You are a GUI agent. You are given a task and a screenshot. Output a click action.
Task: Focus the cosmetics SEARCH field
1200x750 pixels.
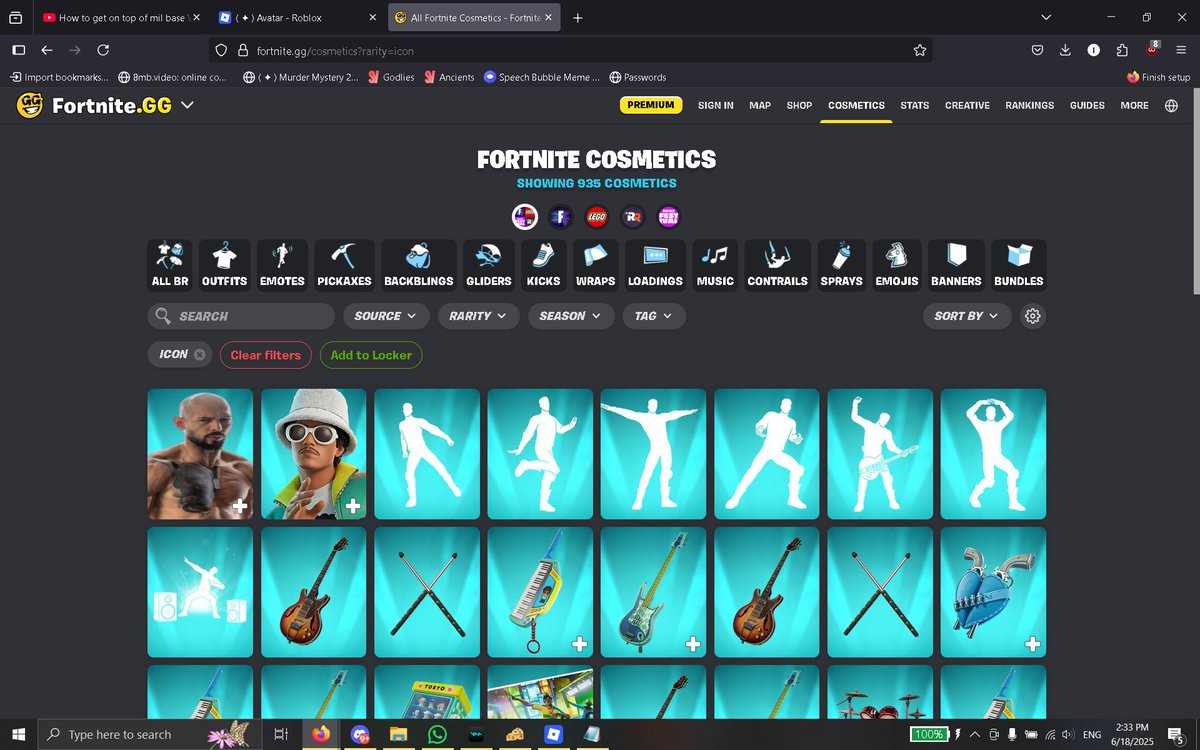coord(241,316)
